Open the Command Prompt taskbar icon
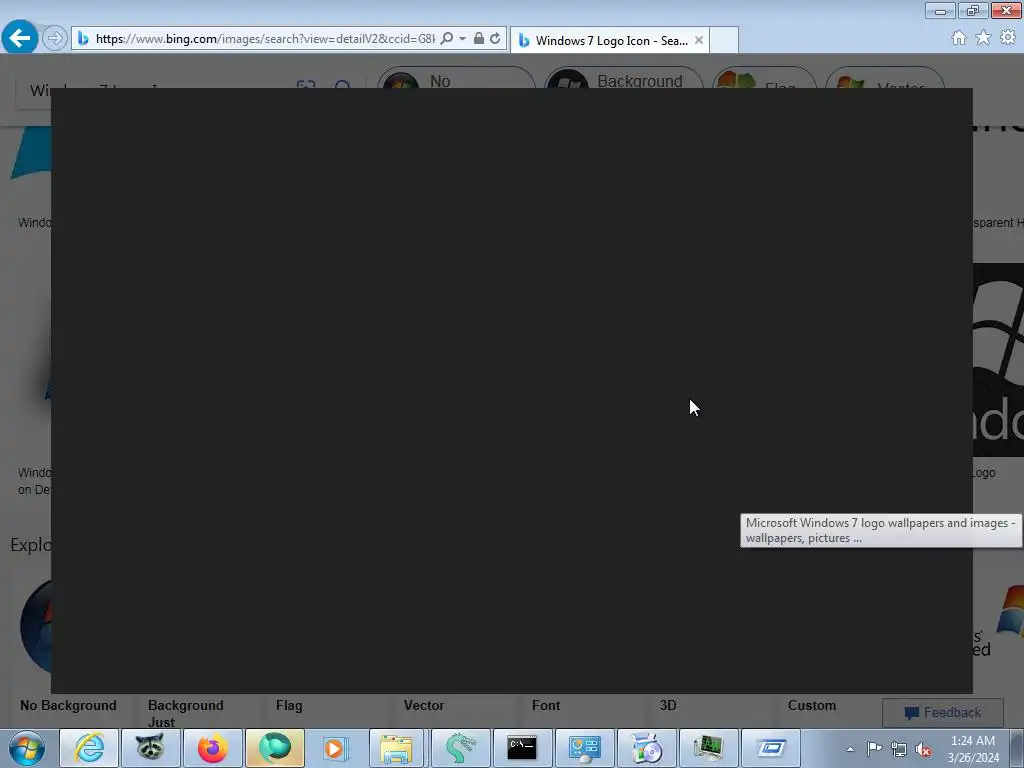The height and width of the screenshot is (768, 1024). click(x=522, y=748)
